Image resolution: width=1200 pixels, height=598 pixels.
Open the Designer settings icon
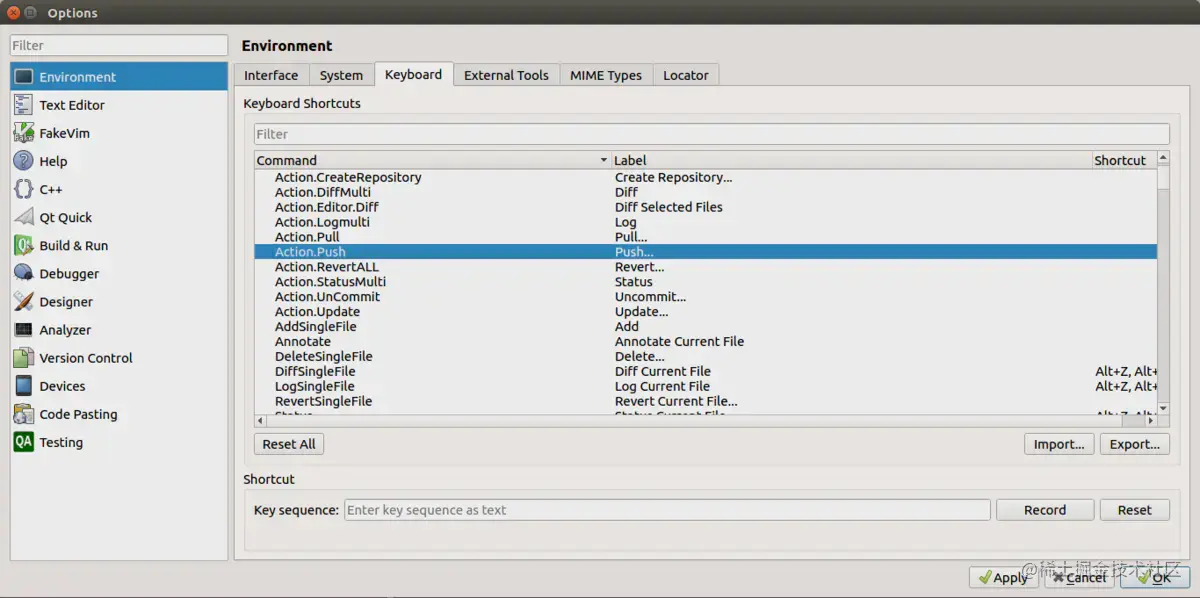(24, 301)
